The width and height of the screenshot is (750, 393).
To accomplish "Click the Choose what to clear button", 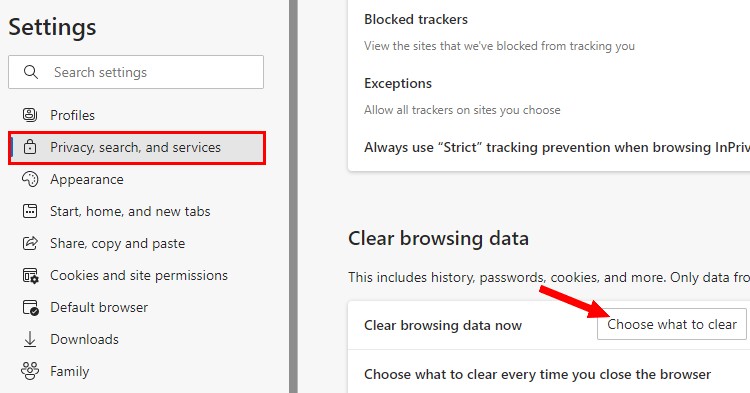I will pyautogui.click(x=672, y=324).
